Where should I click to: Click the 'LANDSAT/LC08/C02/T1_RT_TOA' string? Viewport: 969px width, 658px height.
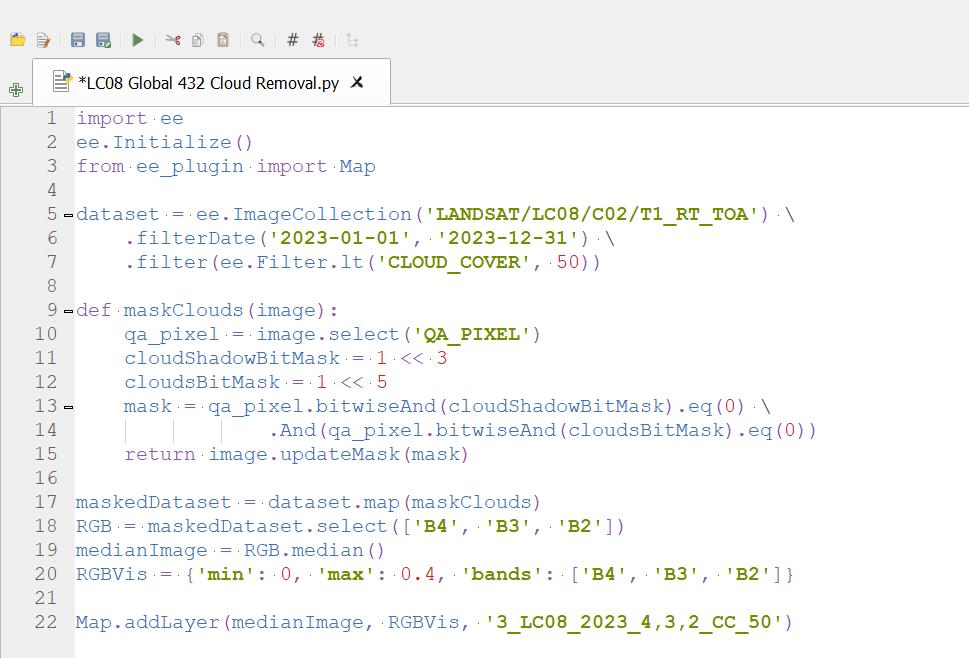pos(592,214)
